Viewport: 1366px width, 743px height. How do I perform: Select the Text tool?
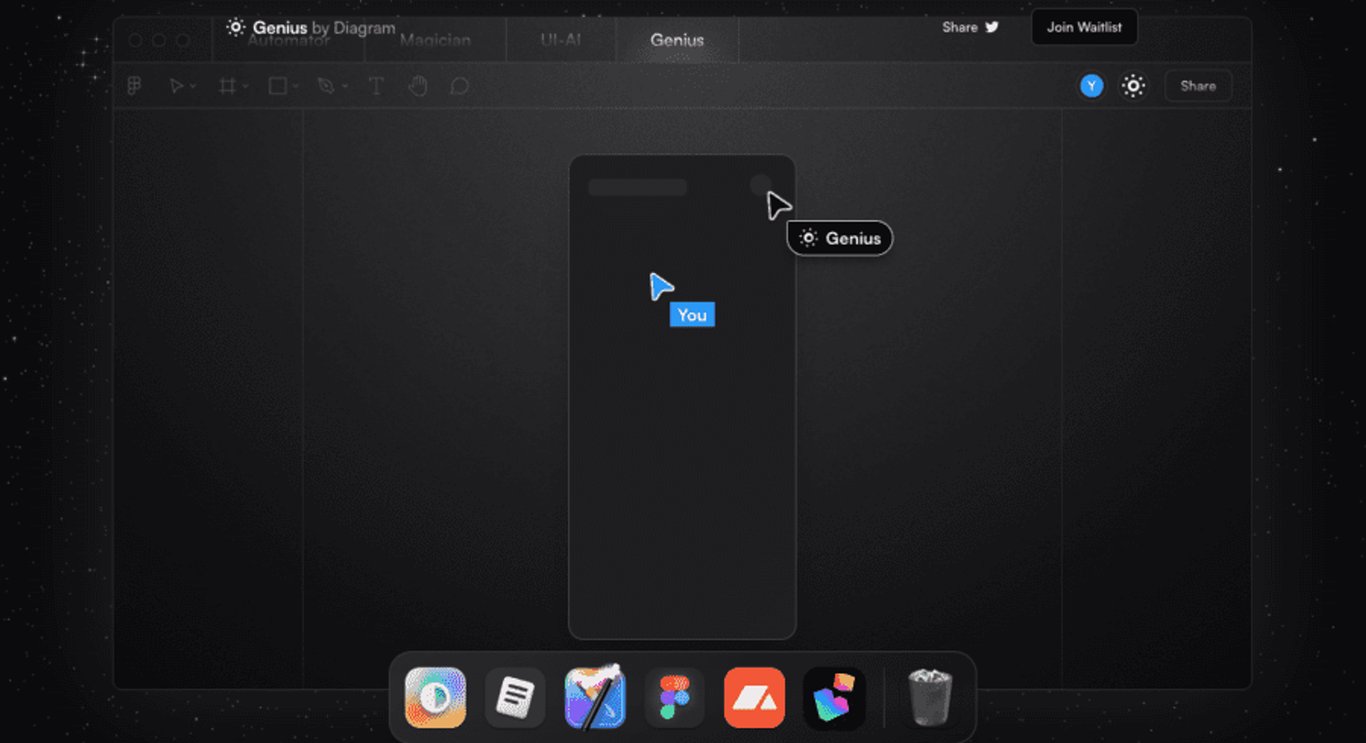(375, 86)
